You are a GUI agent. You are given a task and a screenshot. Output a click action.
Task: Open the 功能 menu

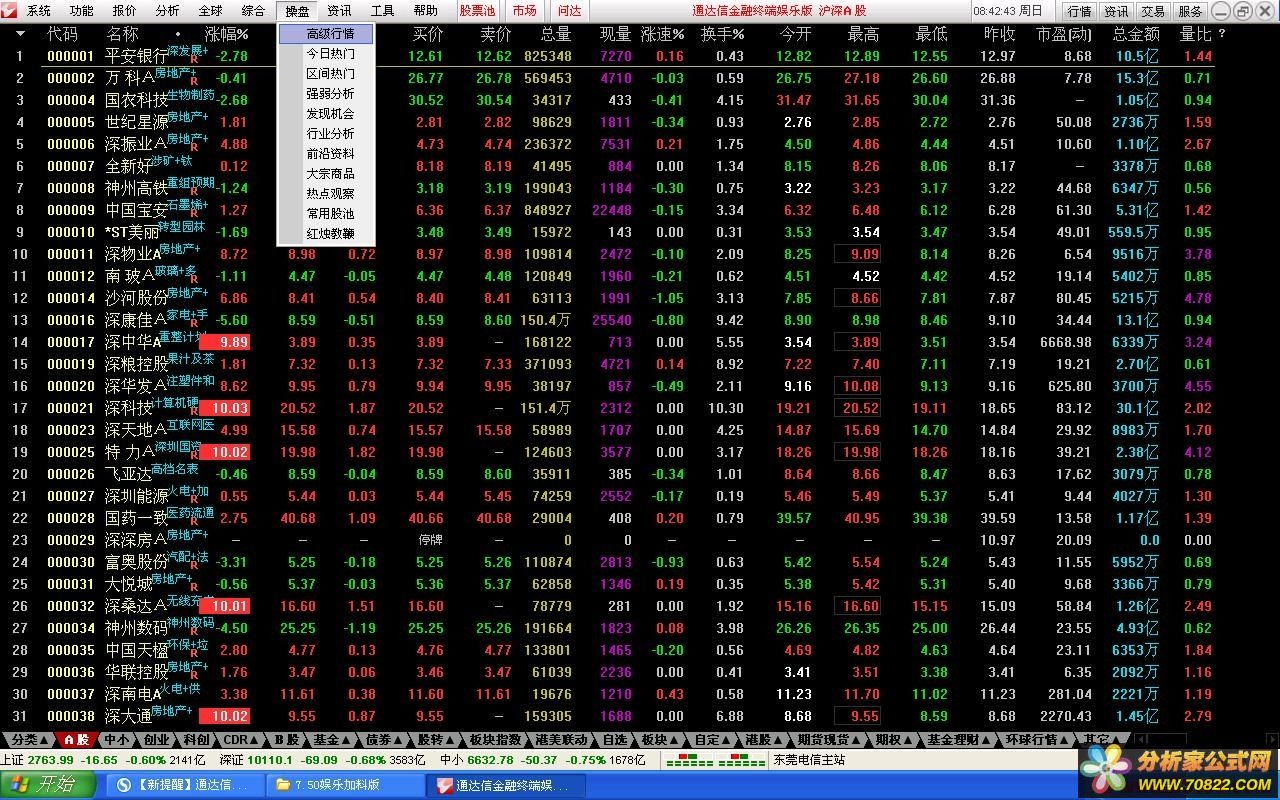82,11
